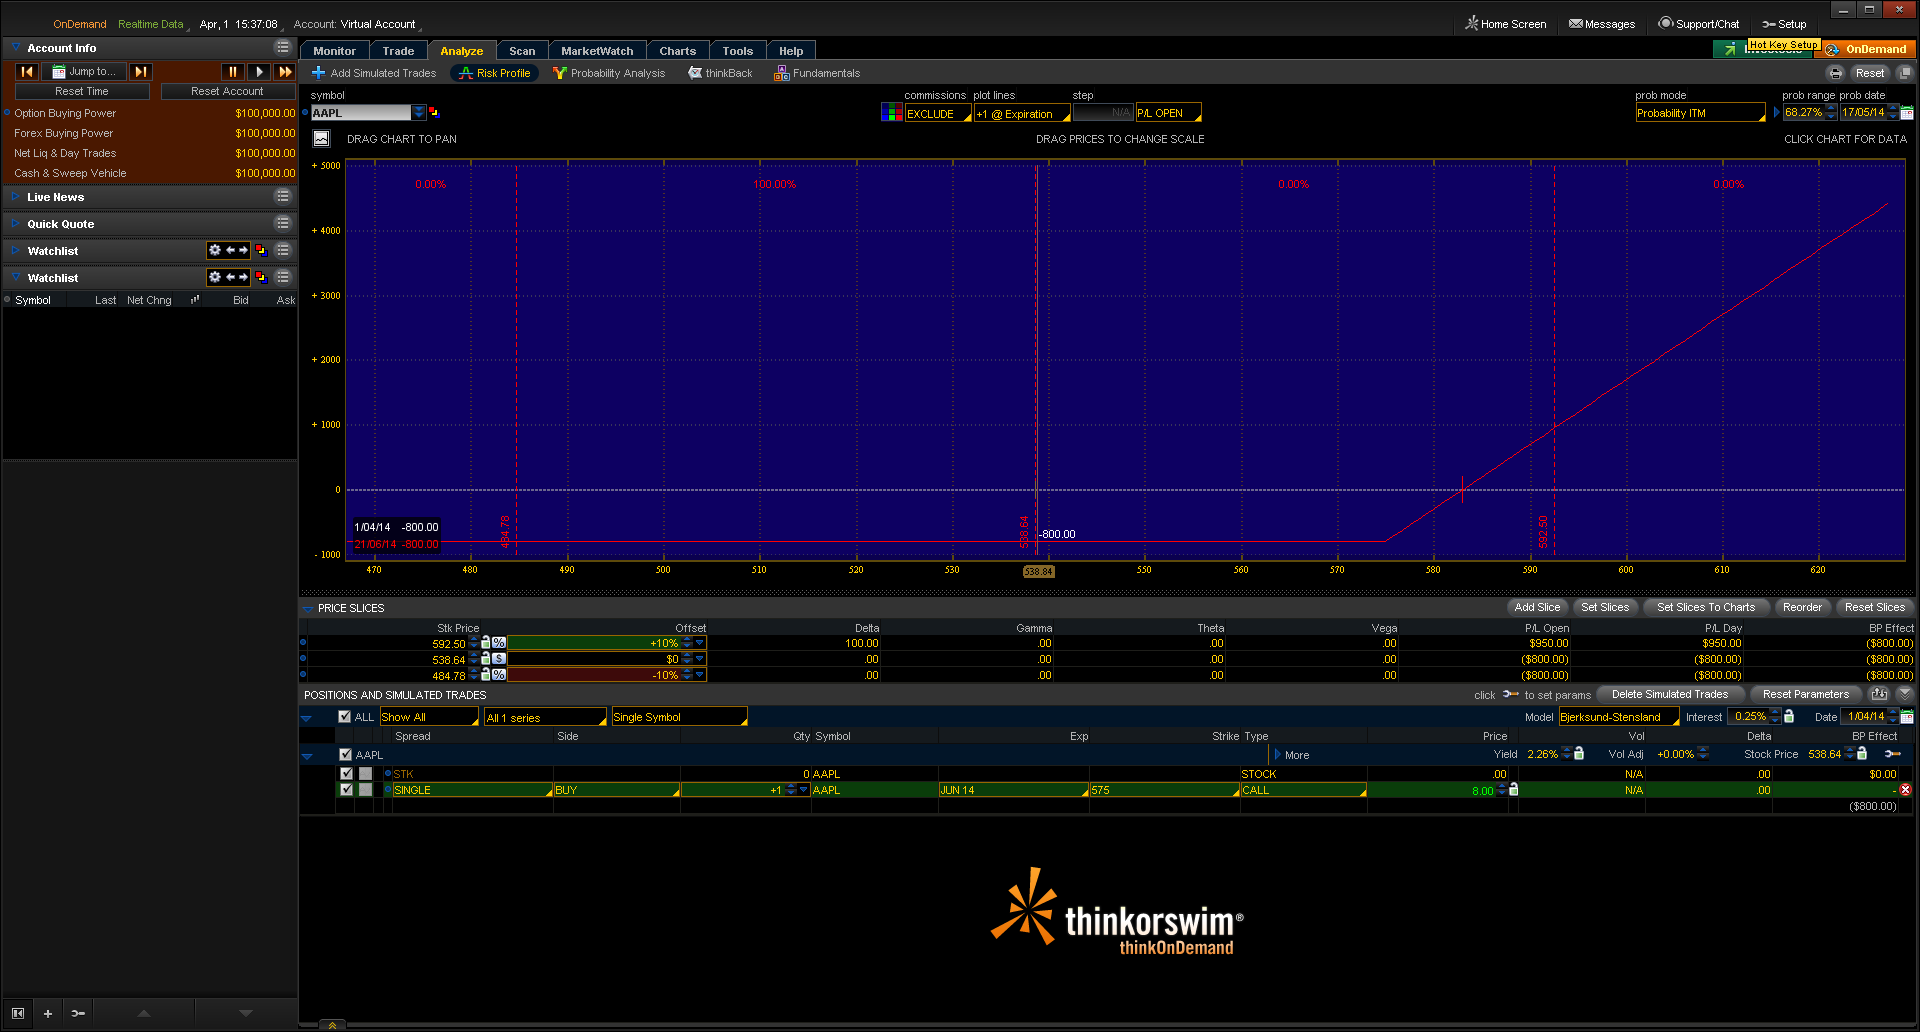Open Probability Analysis view
This screenshot has height=1032, width=1920.
point(609,73)
